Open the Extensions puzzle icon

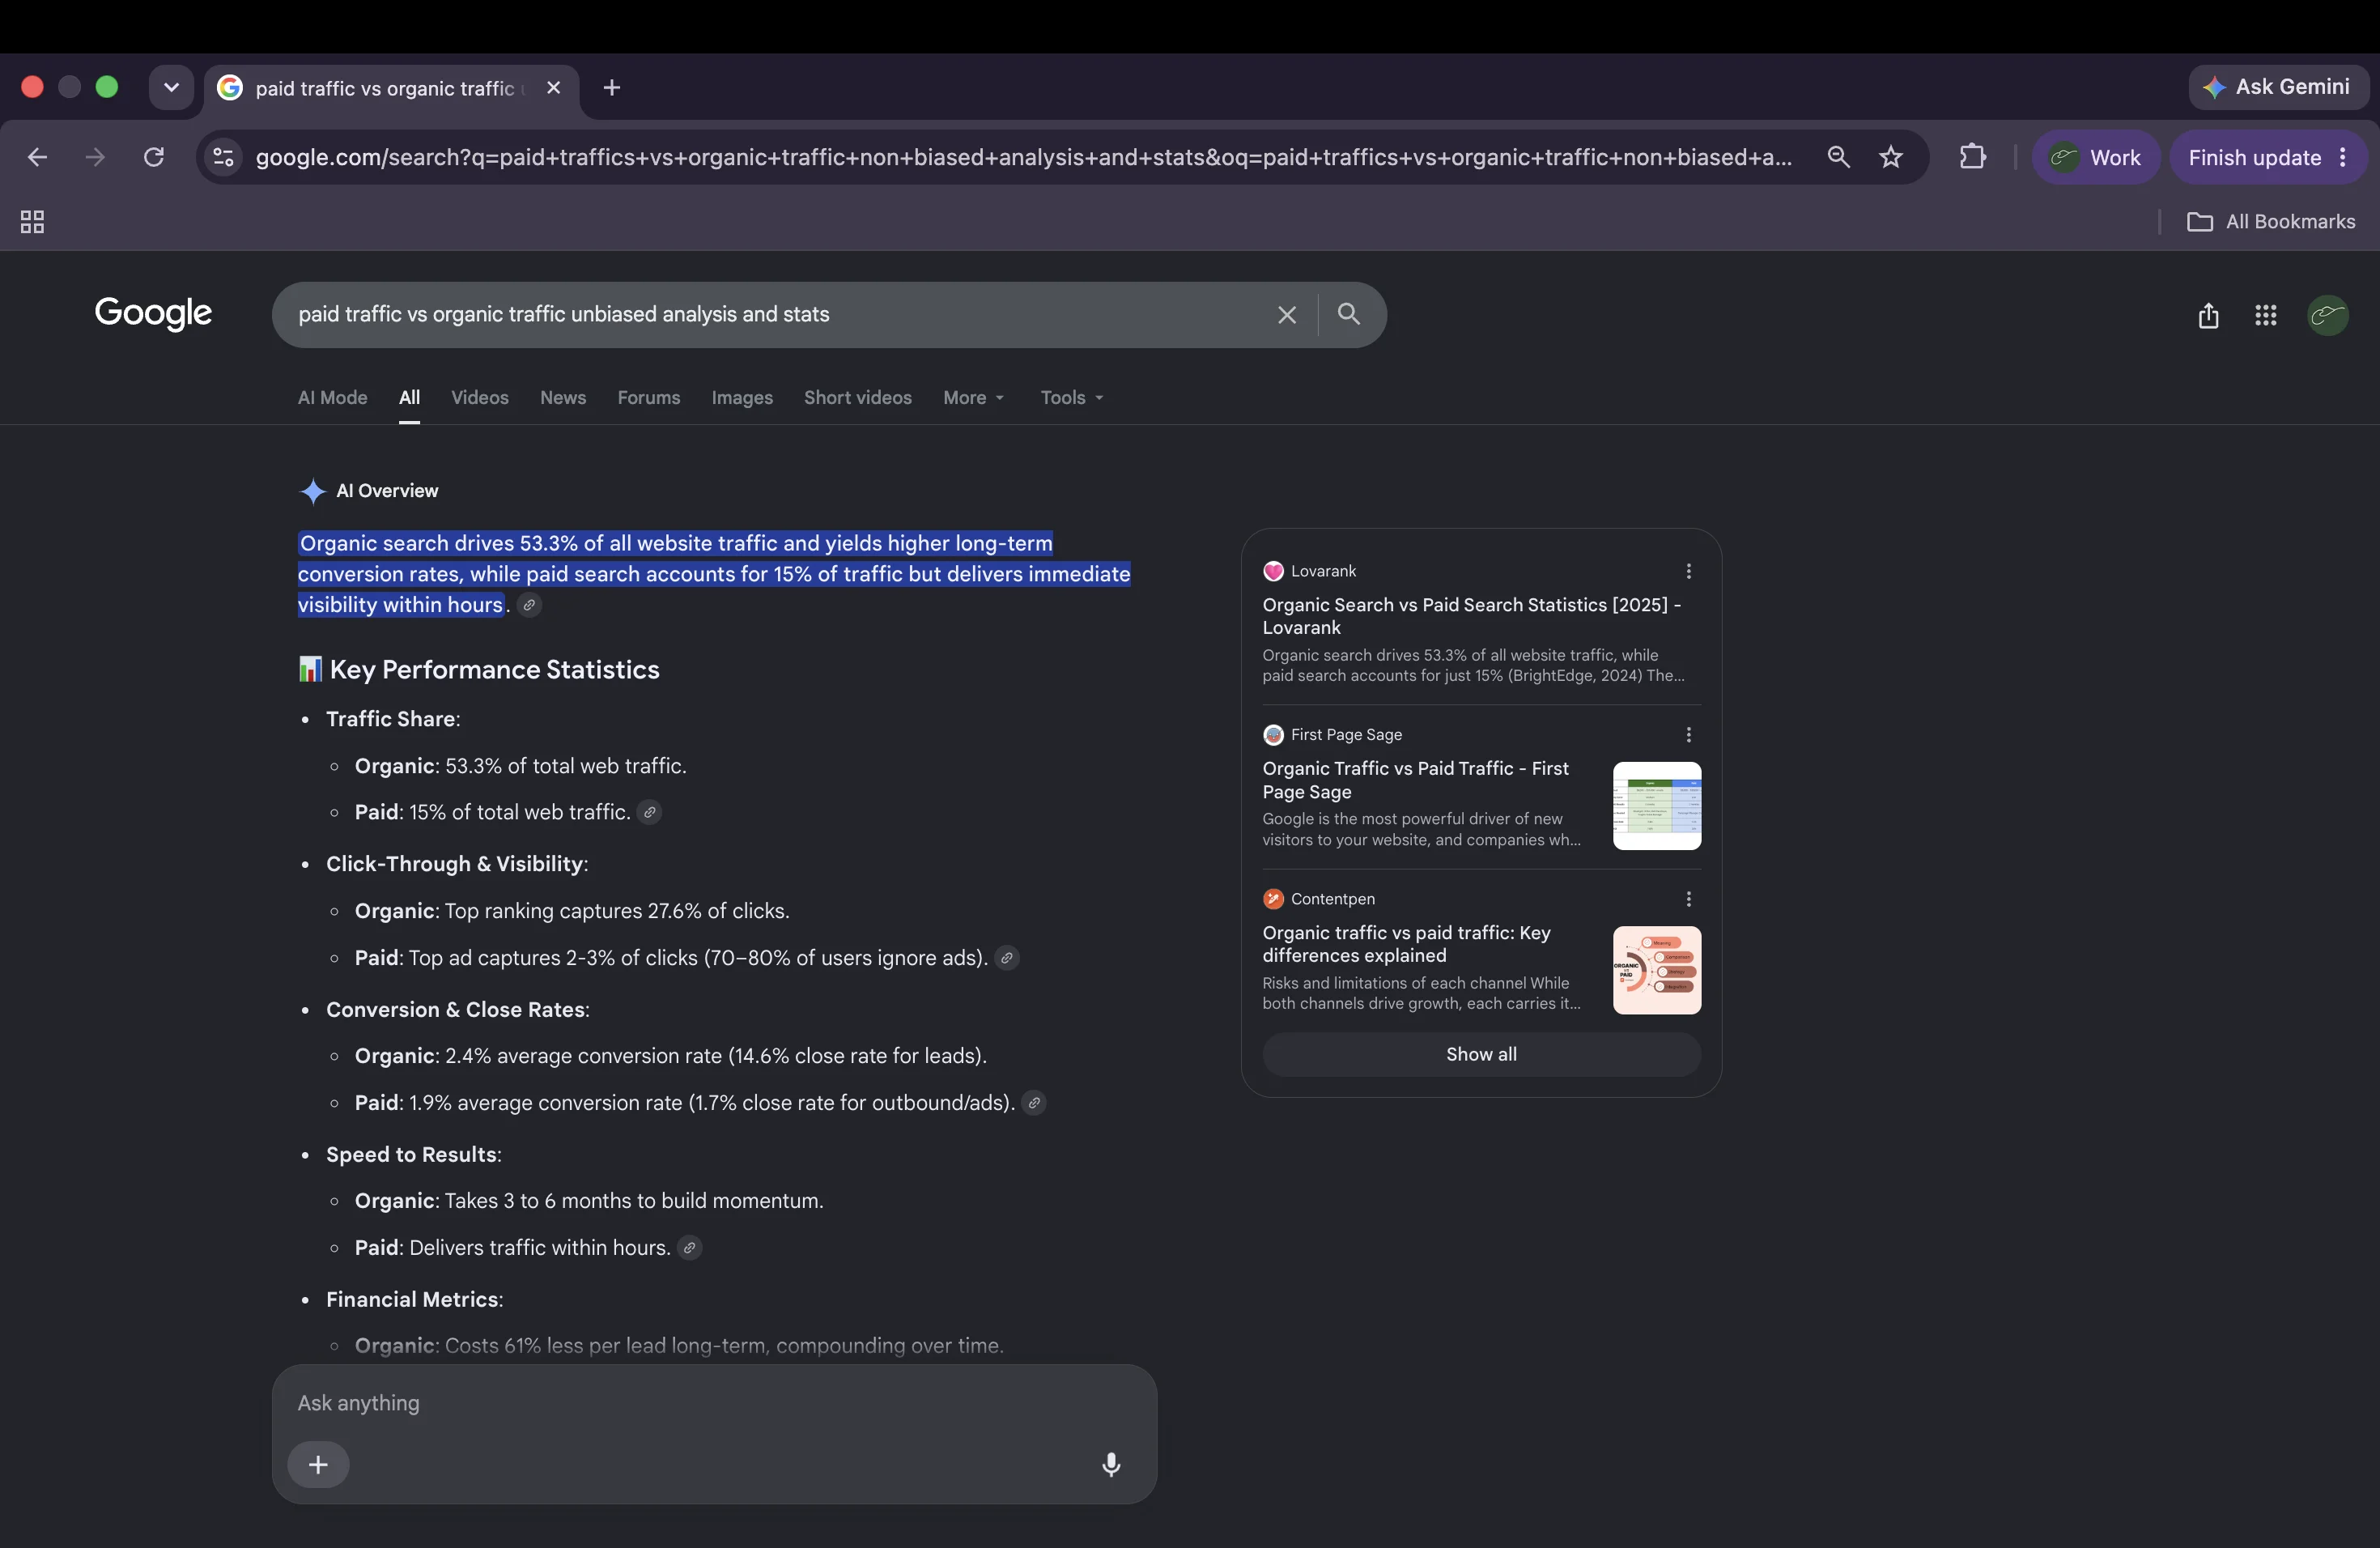click(x=1972, y=157)
